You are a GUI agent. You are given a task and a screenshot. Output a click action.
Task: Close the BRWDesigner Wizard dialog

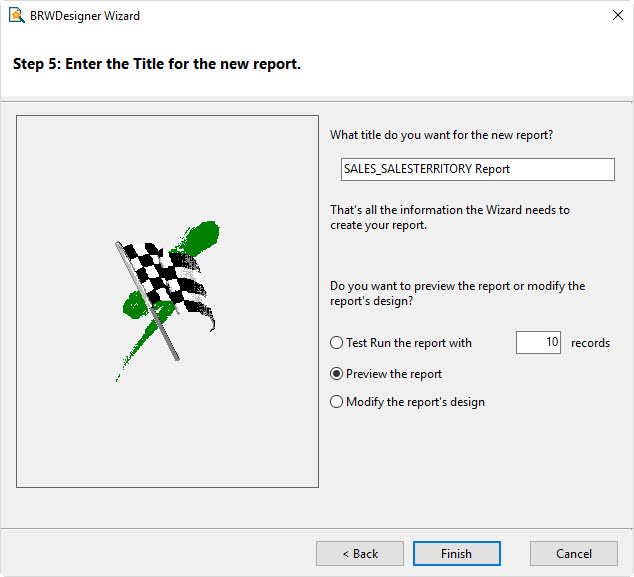pos(617,15)
